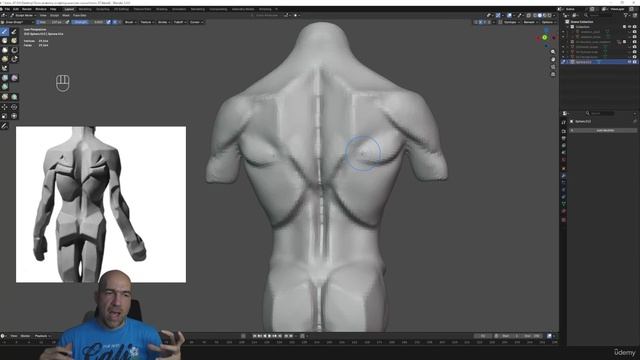Open the Mask menu in viewport header

pyautogui.click(x=66, y=15)
